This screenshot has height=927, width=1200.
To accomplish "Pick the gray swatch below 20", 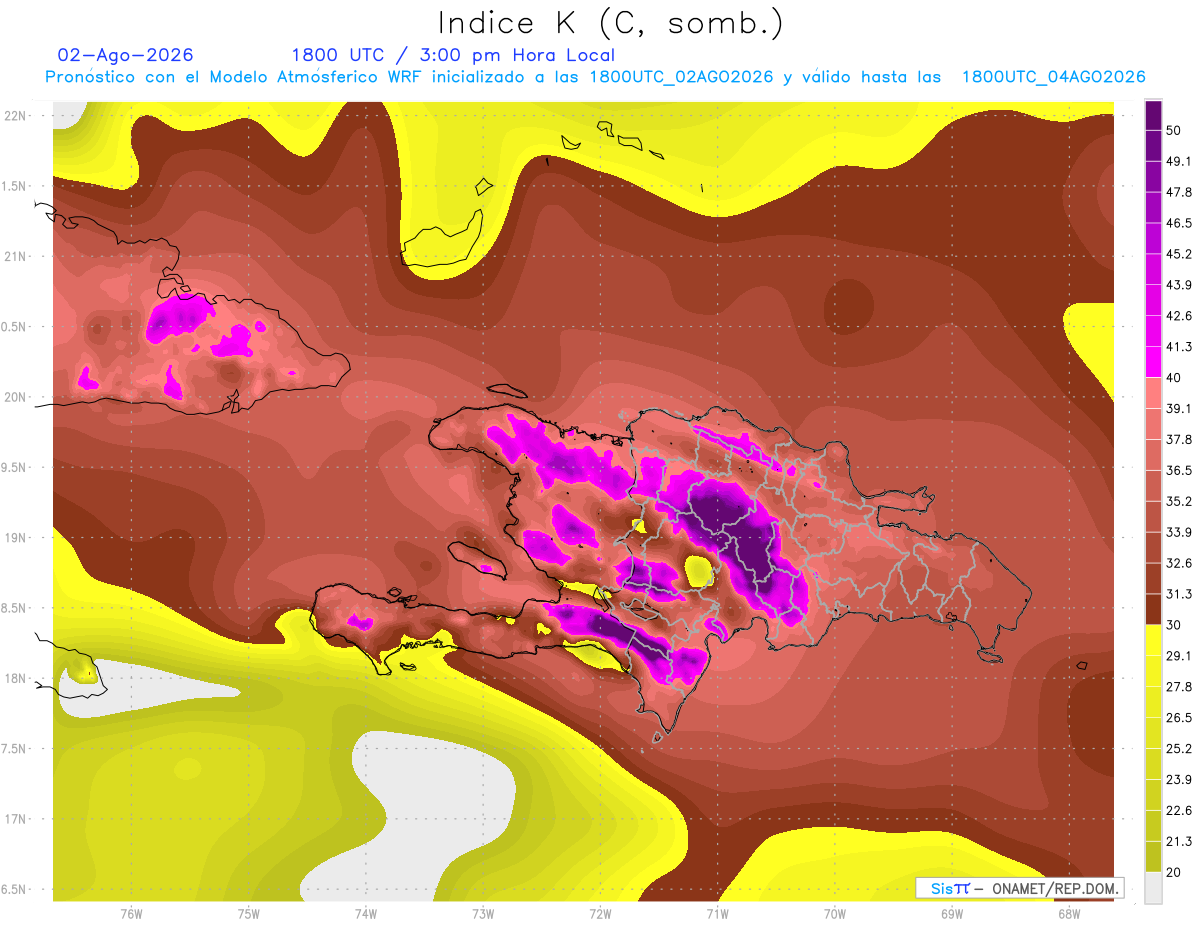I will tap(1153, 888).
